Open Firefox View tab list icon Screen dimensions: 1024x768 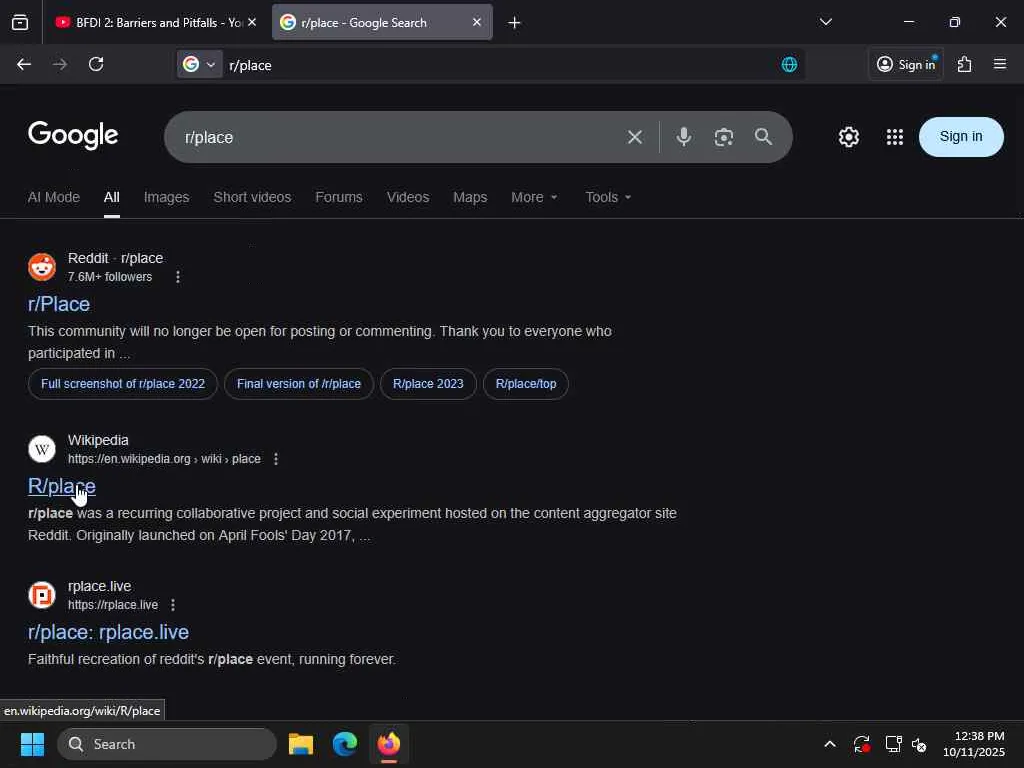[x=20, y=22]
